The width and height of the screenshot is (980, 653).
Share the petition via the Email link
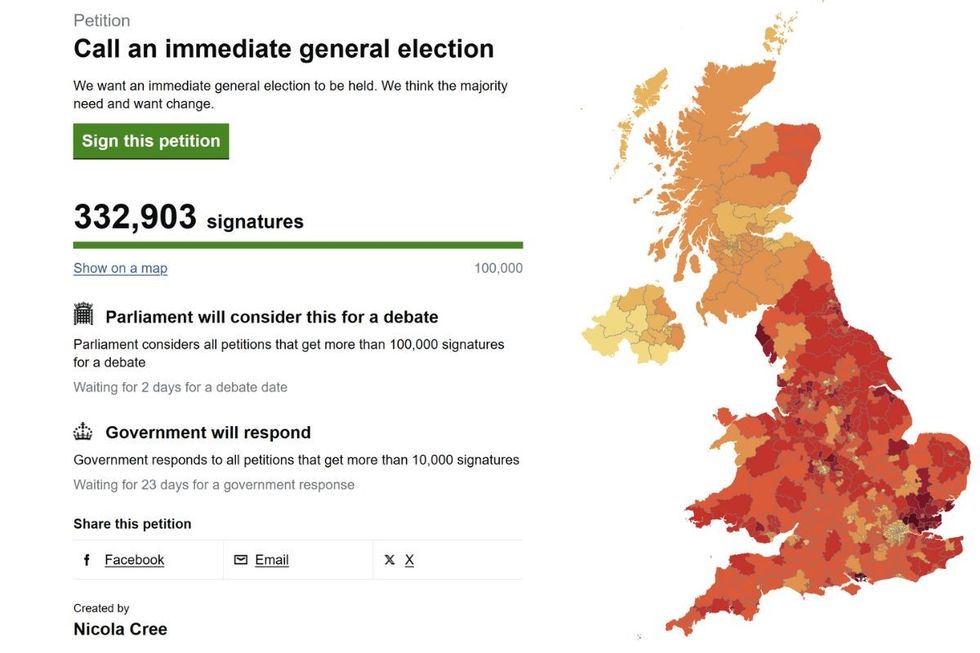272,560
